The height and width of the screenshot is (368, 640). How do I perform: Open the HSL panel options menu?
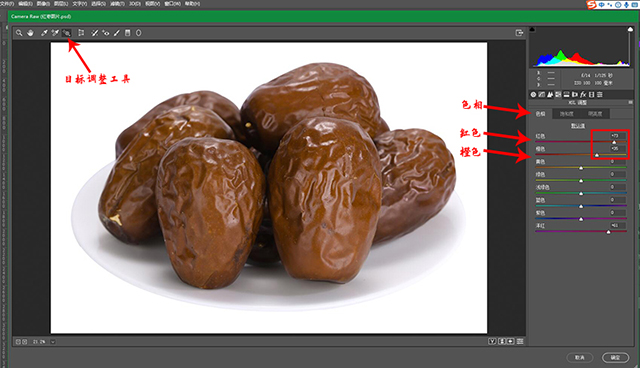pos(630,102)
